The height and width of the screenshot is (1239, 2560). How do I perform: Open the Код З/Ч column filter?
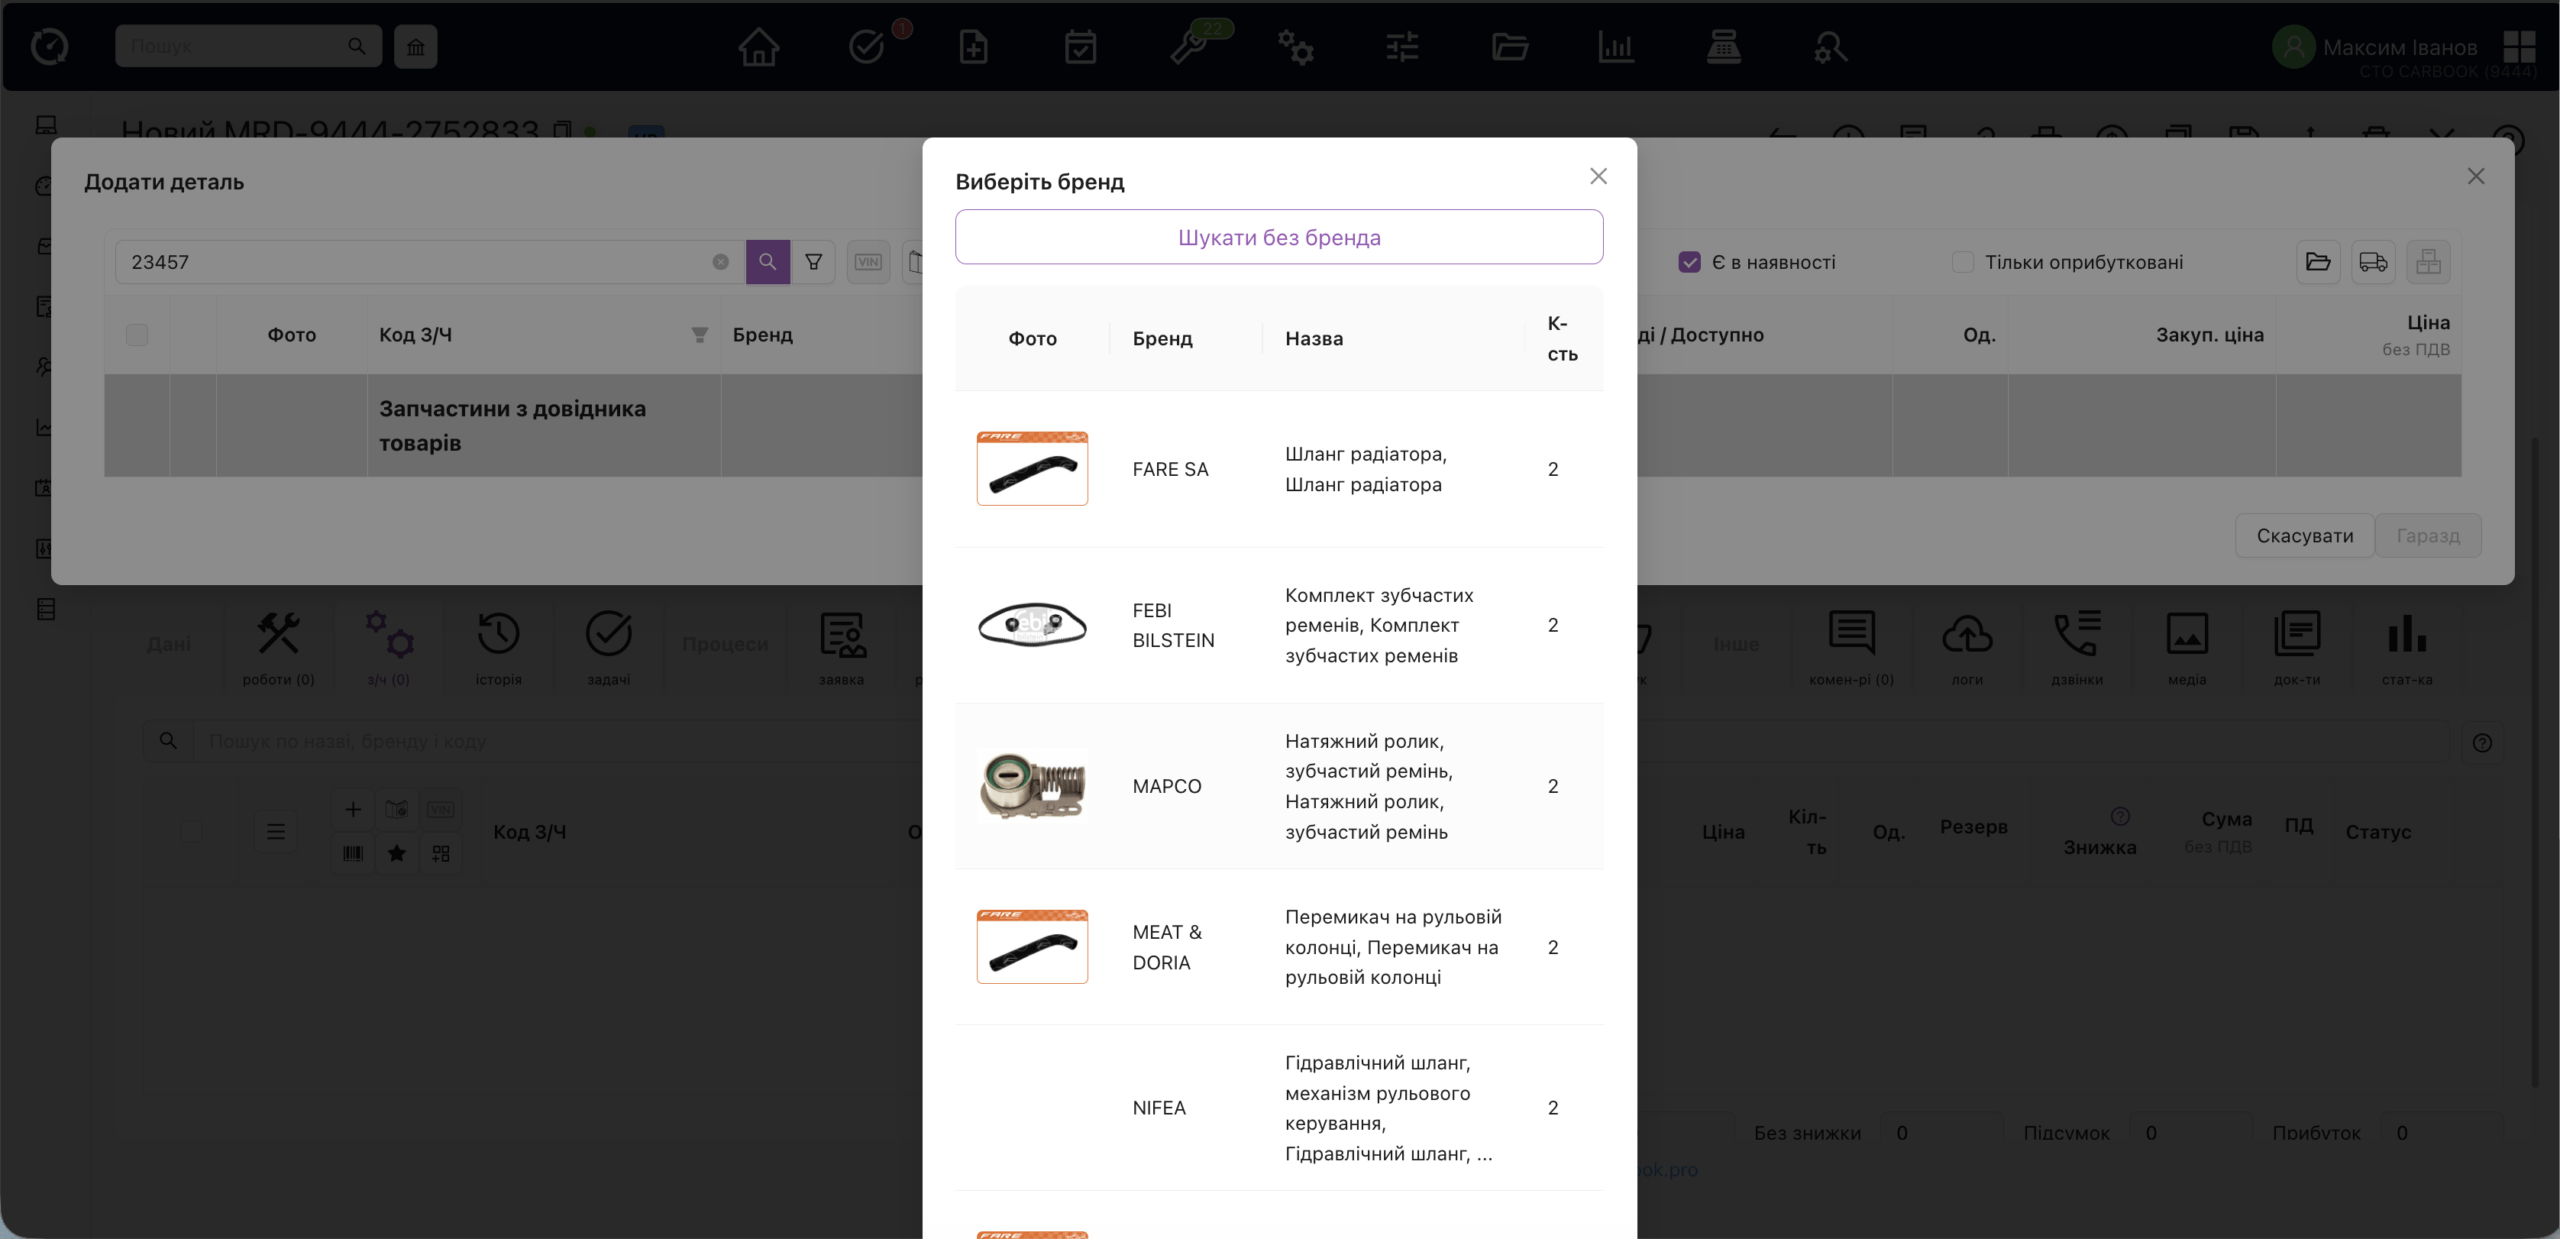700,335
